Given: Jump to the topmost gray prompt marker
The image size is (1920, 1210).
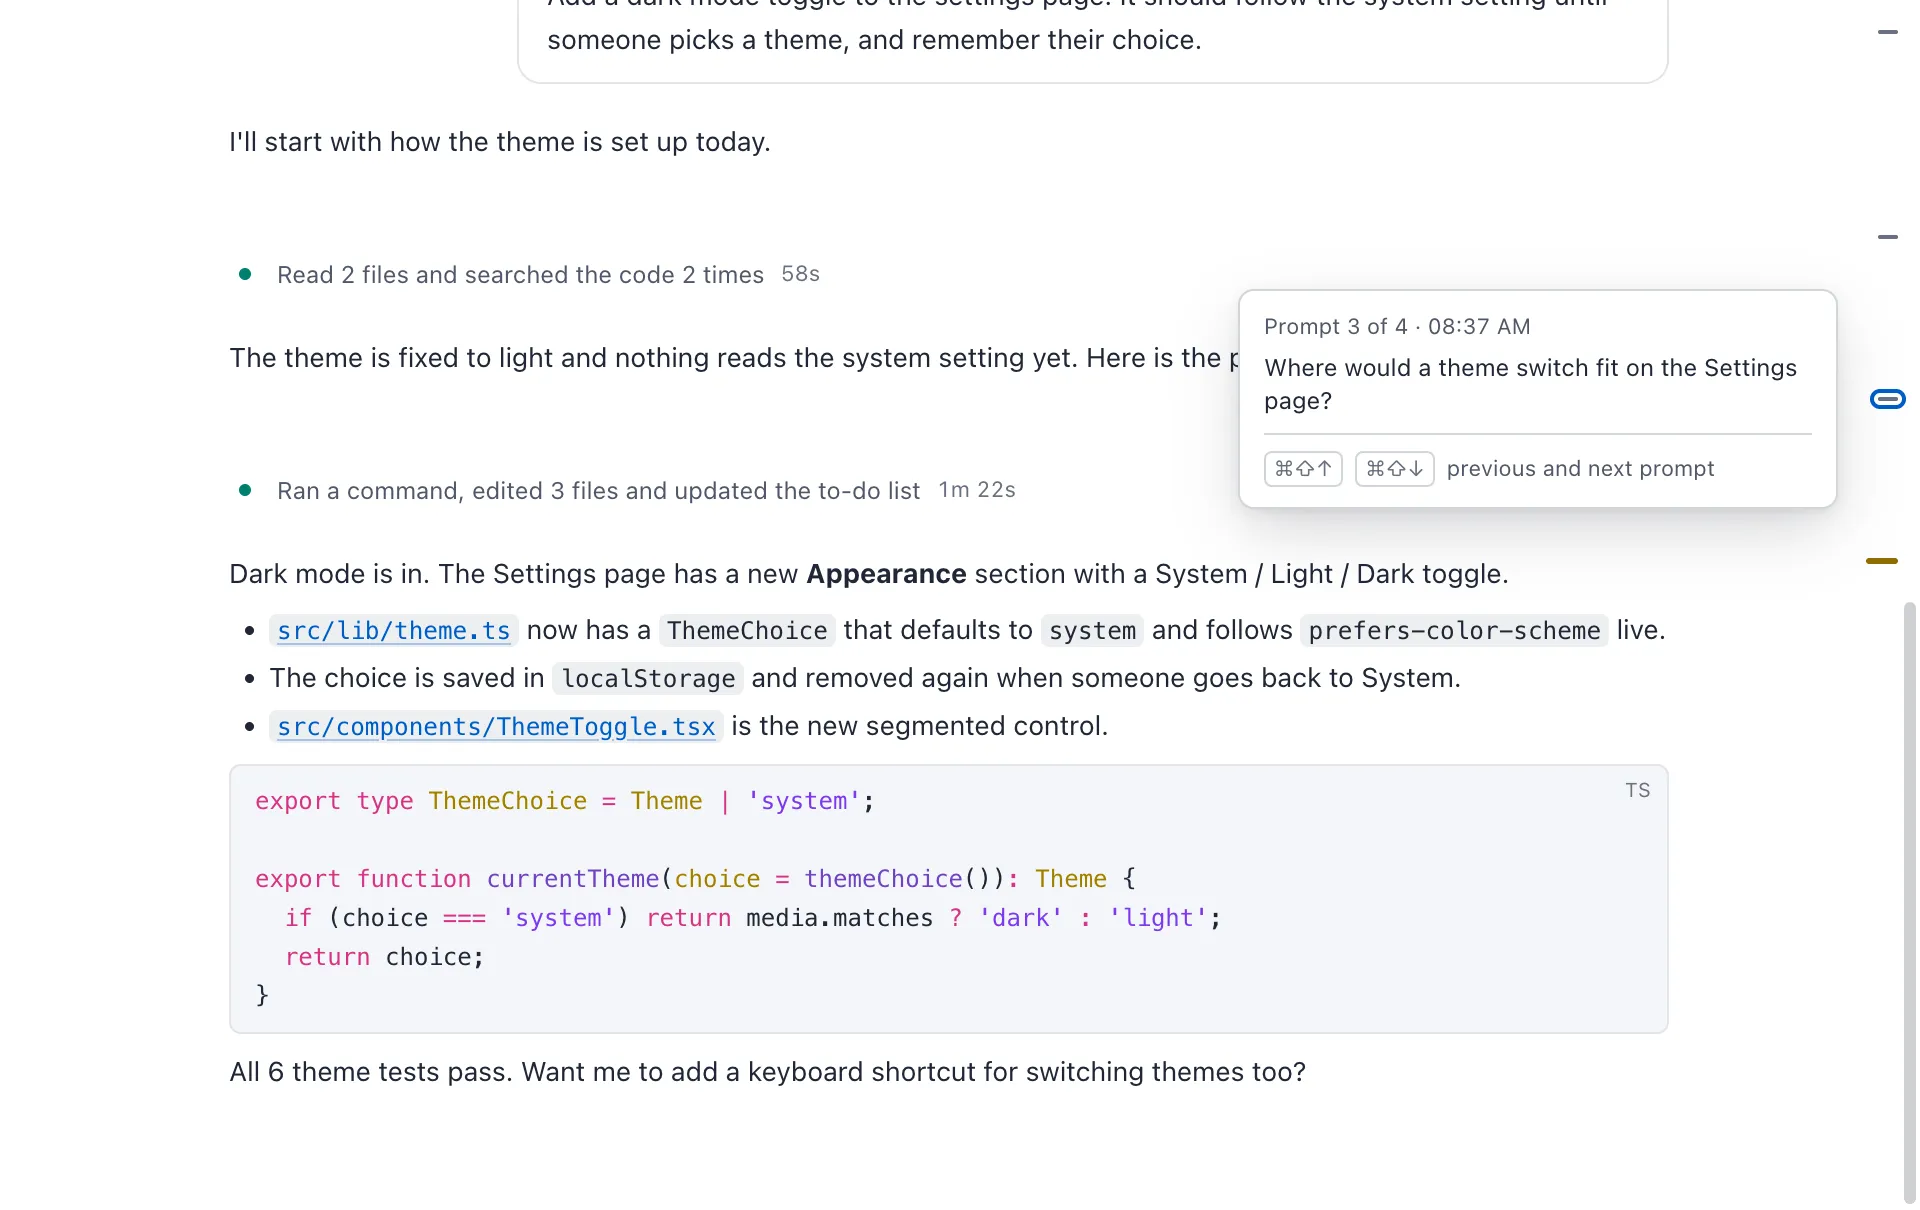Looking at the screenshot, I should (1887, 32).
